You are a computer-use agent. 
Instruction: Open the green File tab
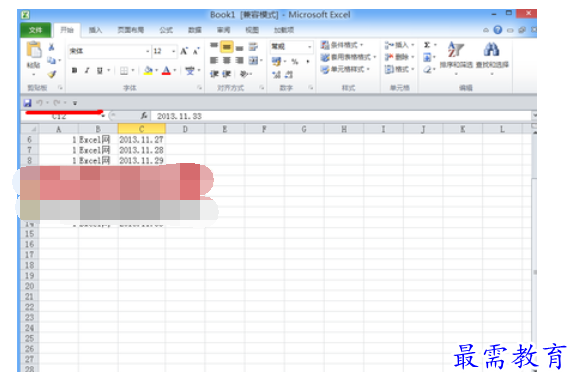pyautogui.click(x=35, y=30)
